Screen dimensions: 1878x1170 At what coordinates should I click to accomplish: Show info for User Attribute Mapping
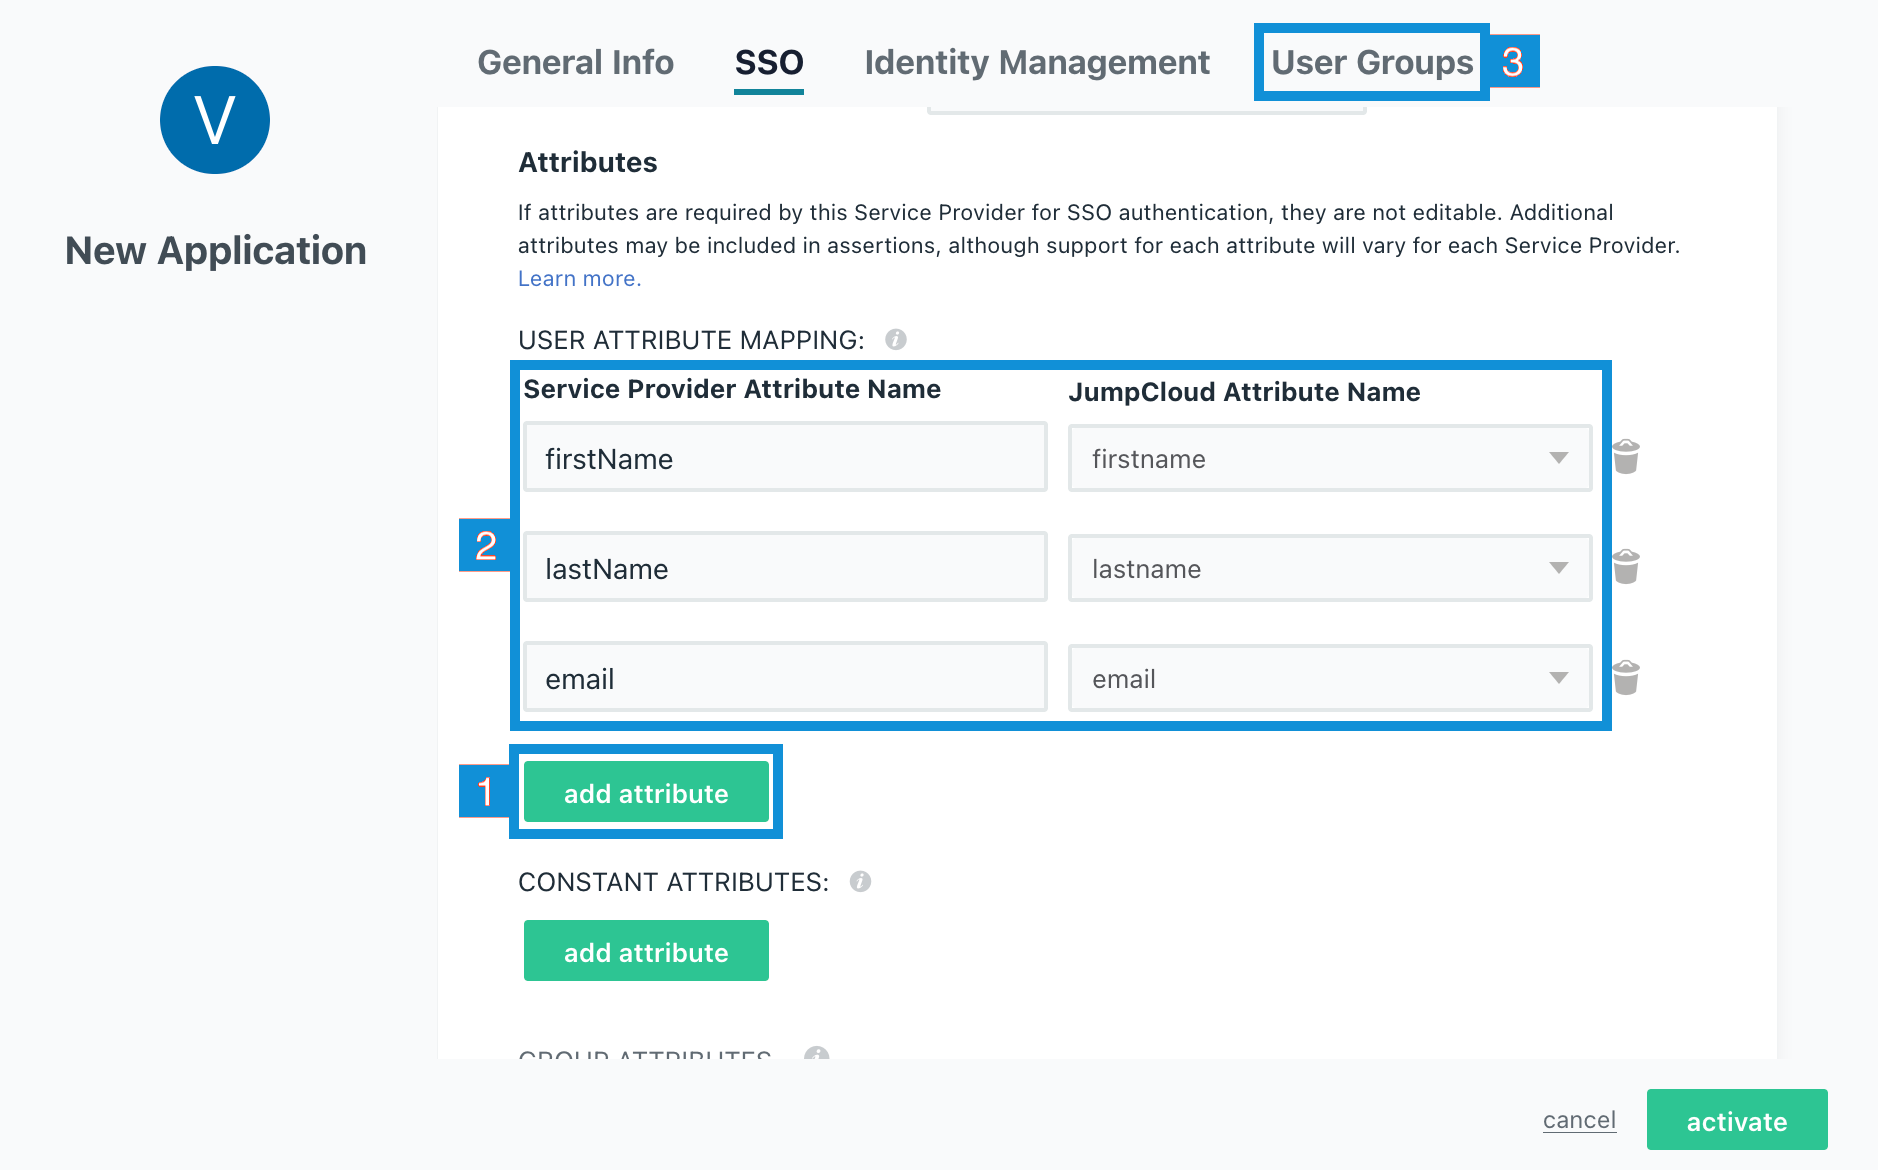(896, 340)
